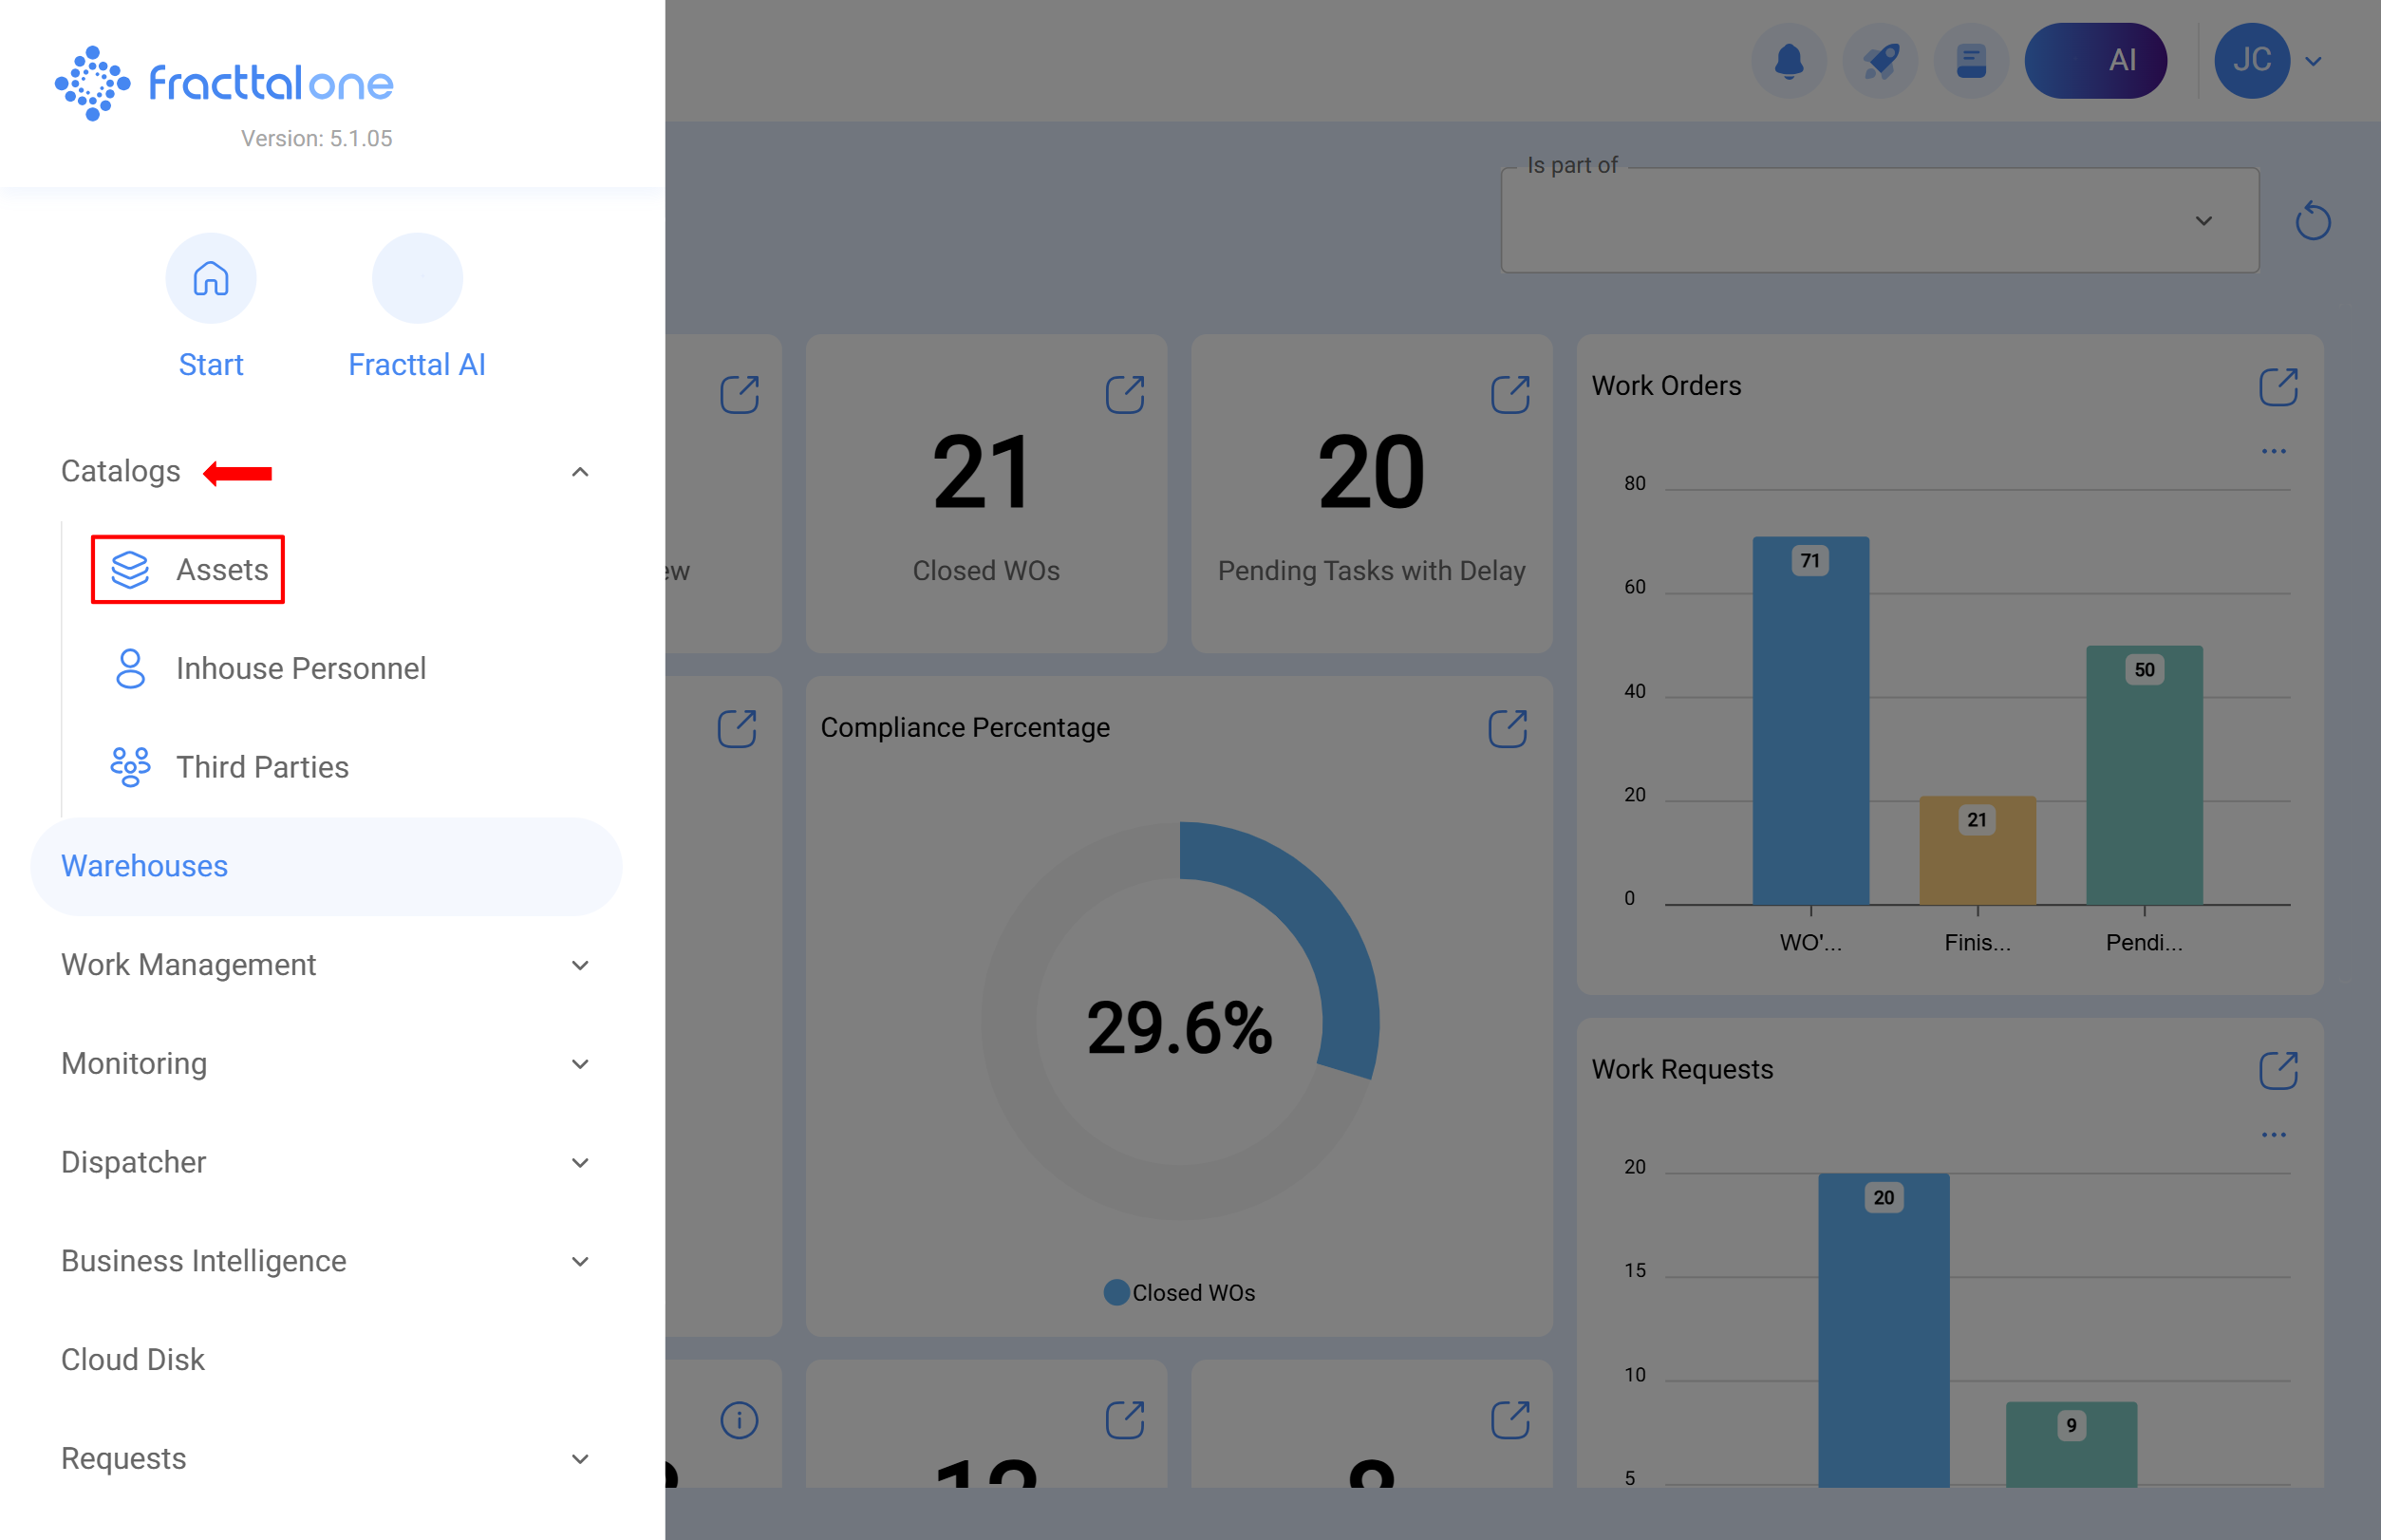Click the refresh icon beside filter

click(2312, 221)
